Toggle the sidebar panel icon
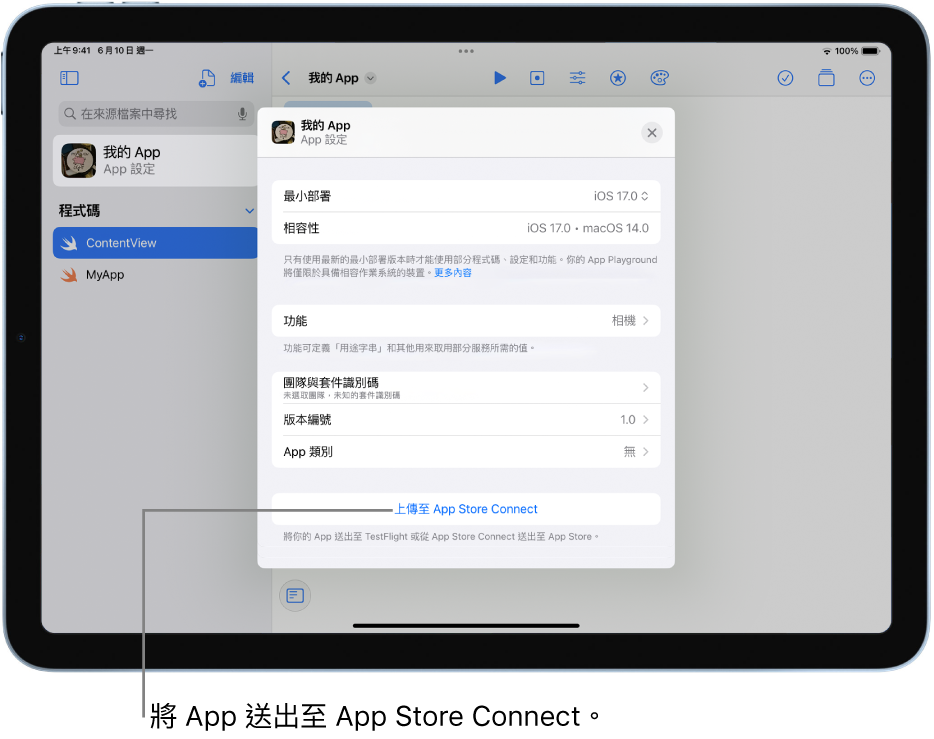Image resolution: width=934 pixels, height=739 pixels. click(x=69, y=78)
